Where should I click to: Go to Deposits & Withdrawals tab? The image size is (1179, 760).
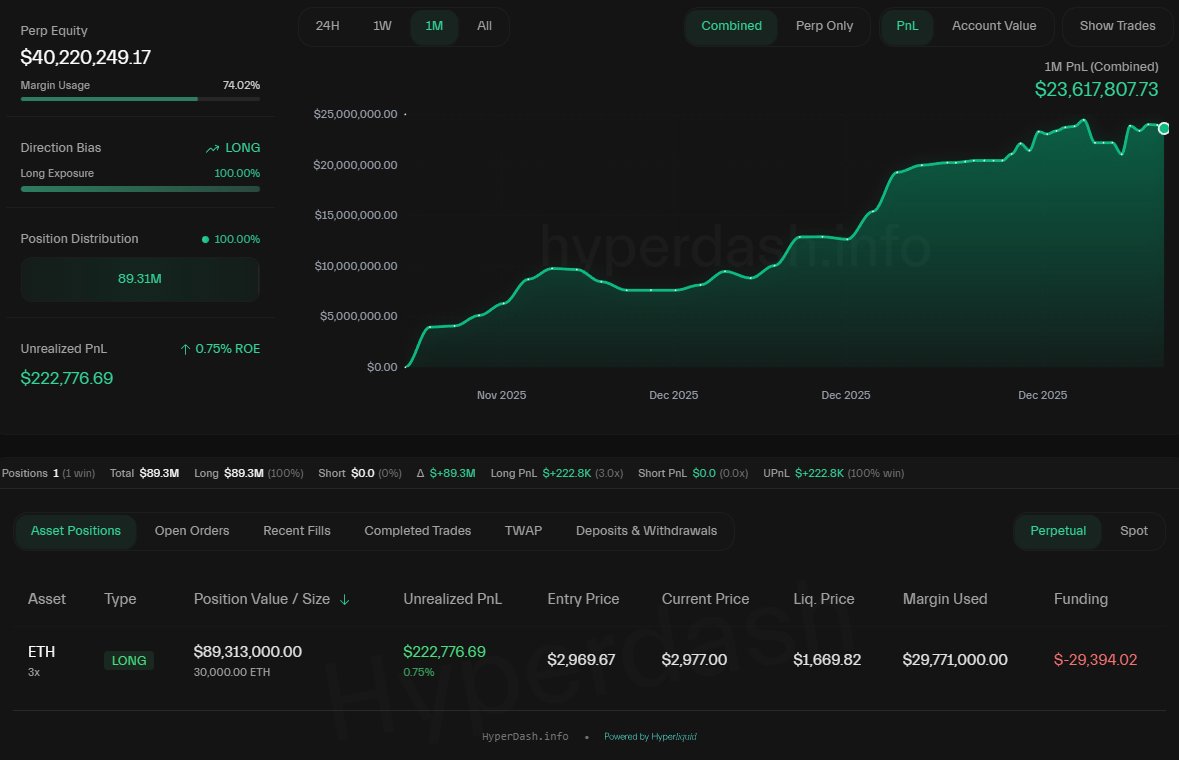tap(646, 531)
